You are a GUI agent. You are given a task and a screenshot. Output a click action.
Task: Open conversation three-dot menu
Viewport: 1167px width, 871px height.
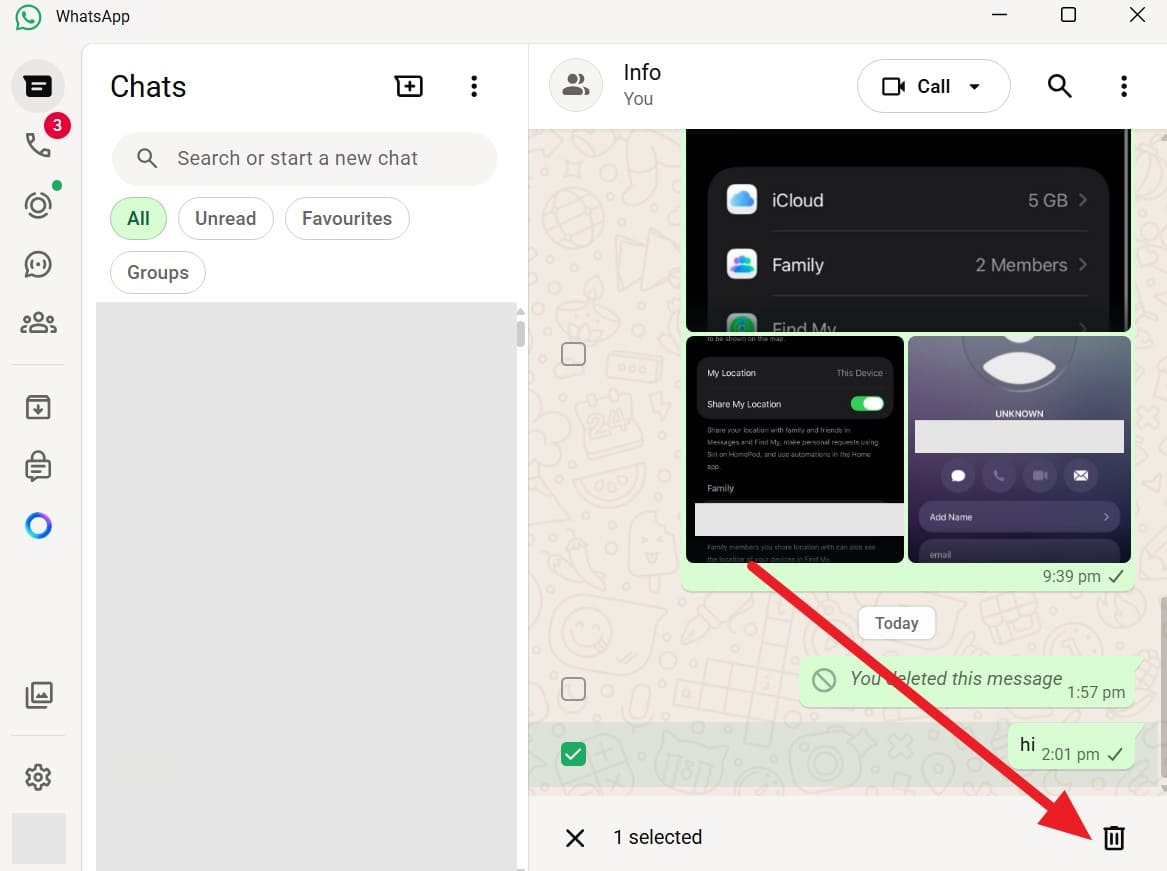(x=1124, y=86)
